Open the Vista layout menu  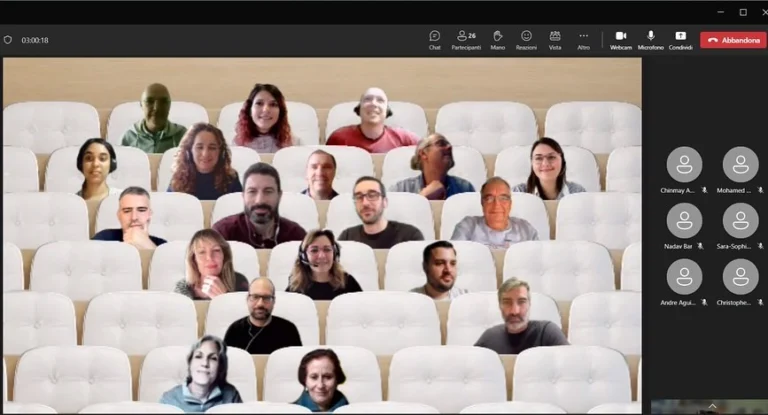[555, 39]
